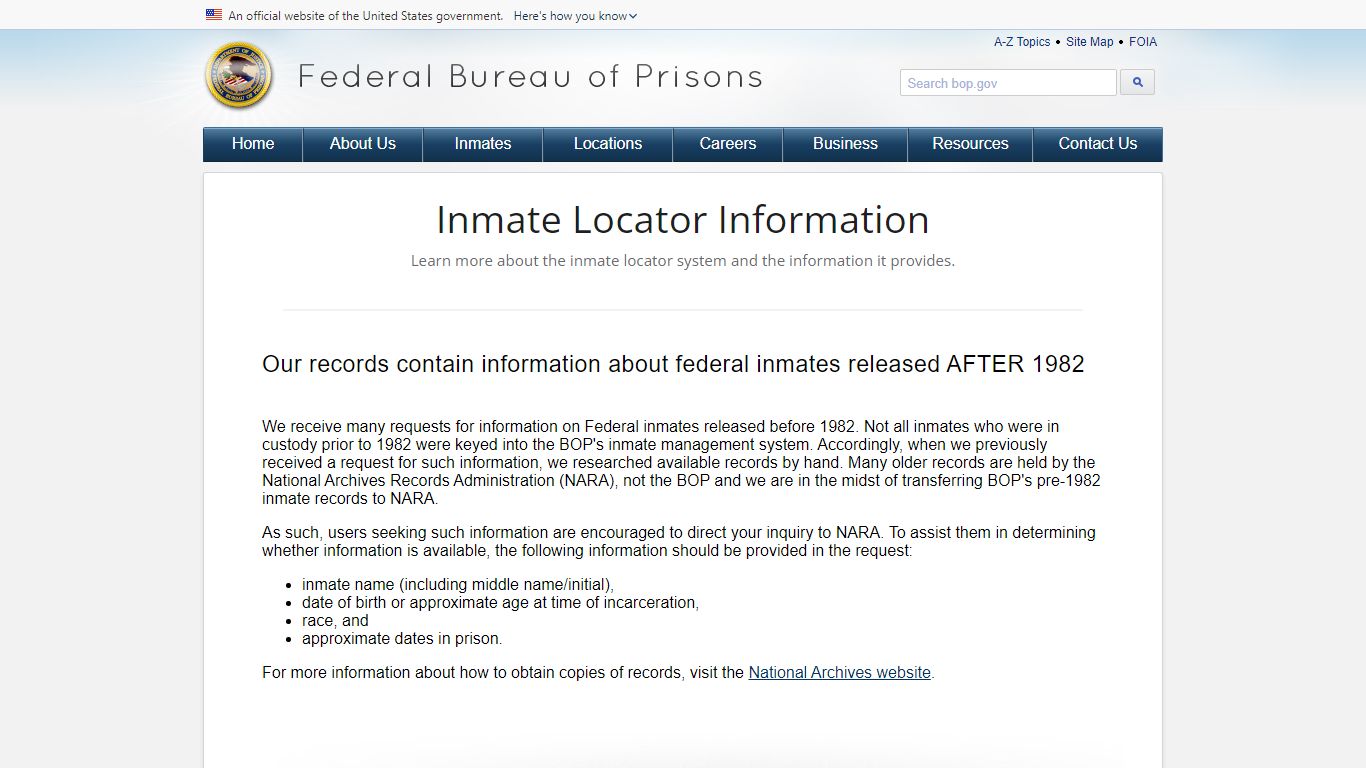Image resolution: width=1366 pixels, height=768 pixels.
Task: Click the Department of Justice seal logo
Action: (238, 76)
